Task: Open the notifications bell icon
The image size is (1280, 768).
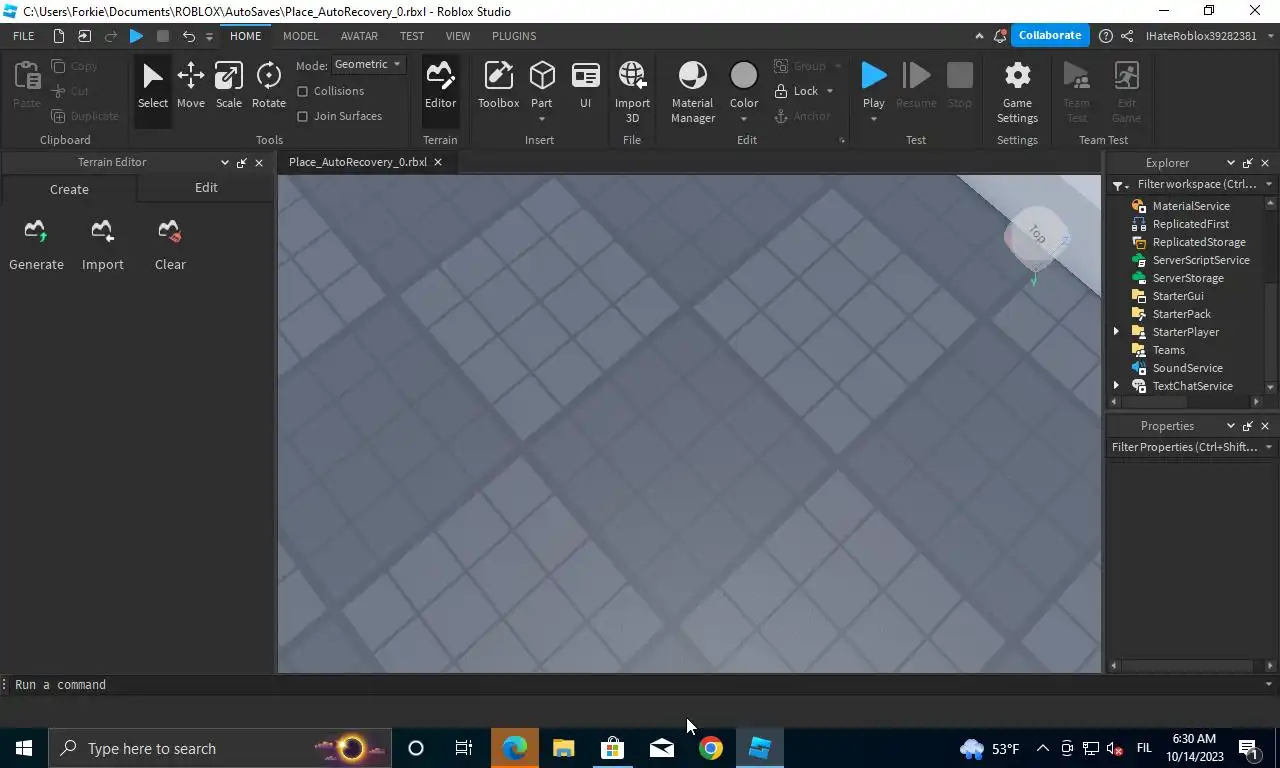Action: coord(1000,36)
